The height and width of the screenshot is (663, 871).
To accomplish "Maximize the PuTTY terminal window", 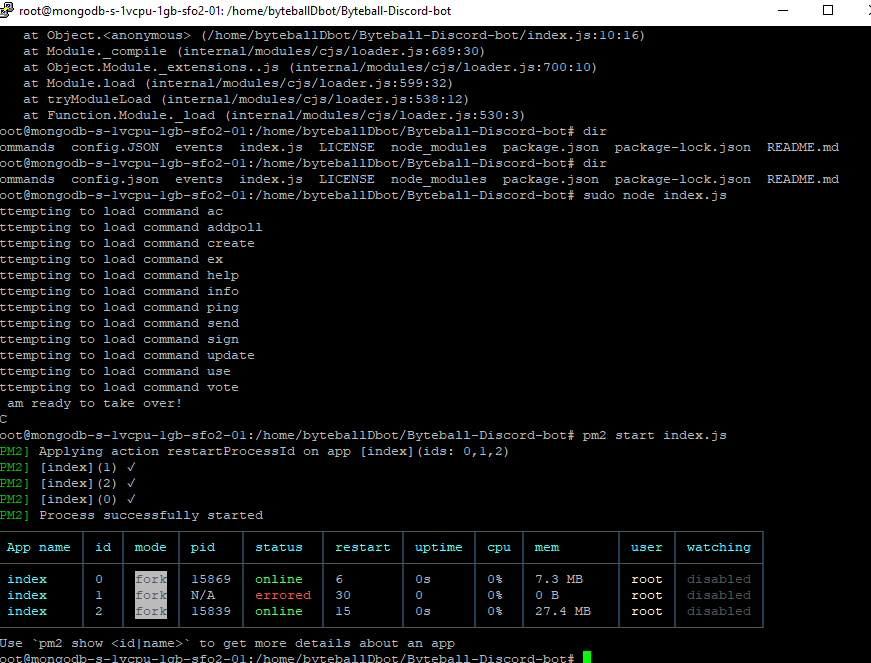I will pos(828,11).
